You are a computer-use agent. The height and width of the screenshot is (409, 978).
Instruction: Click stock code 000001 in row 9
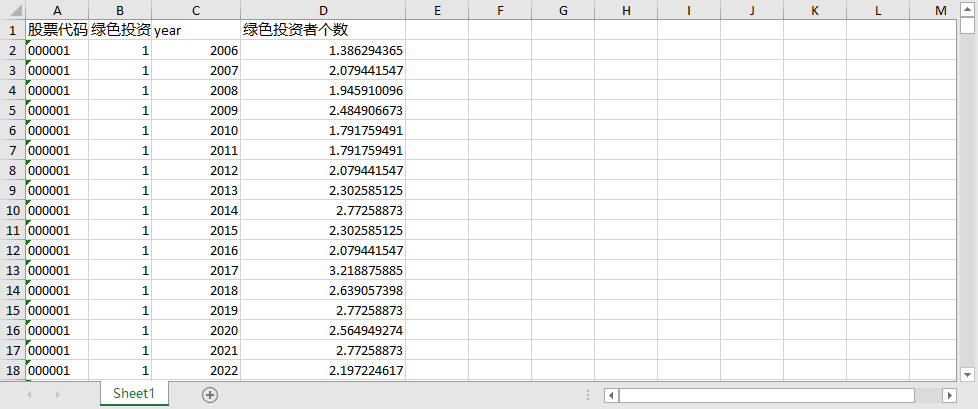57,190
